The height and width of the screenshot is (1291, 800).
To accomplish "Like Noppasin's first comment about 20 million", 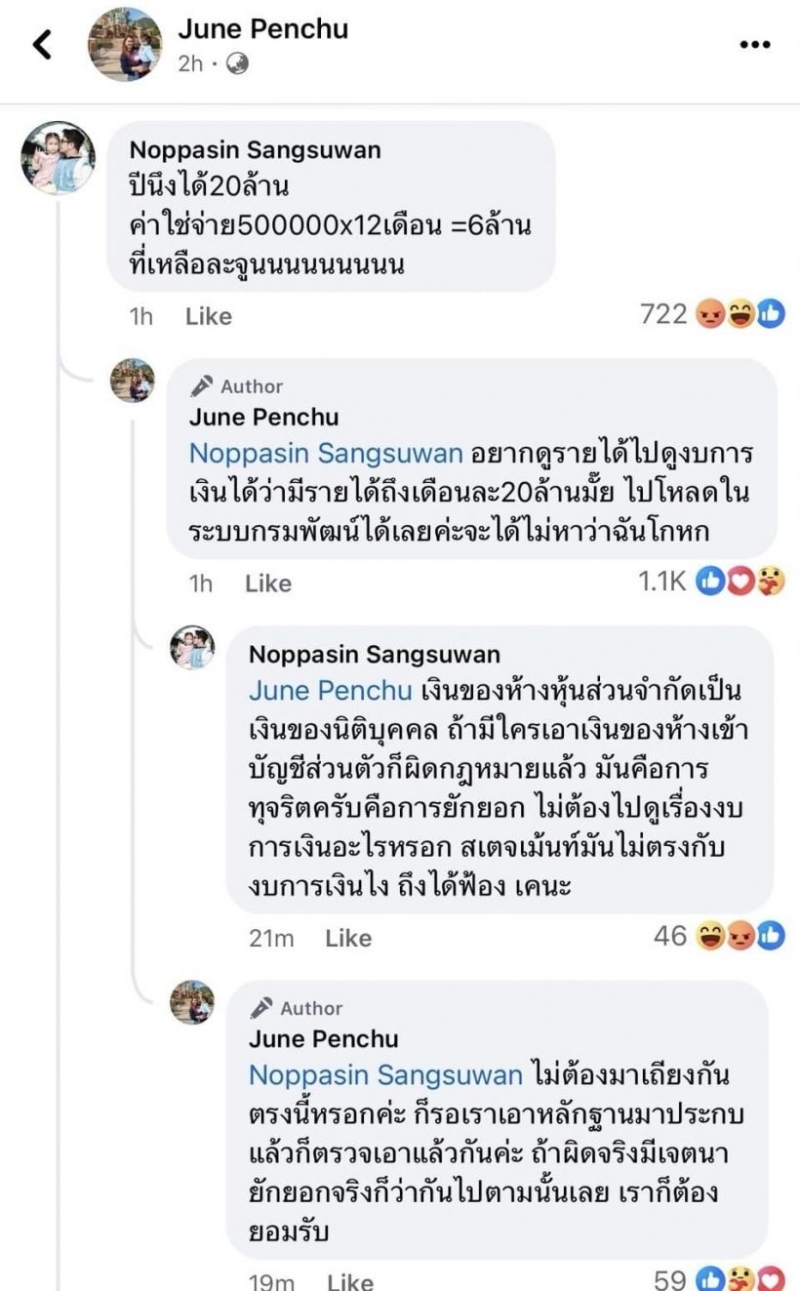I will (208, 316).
